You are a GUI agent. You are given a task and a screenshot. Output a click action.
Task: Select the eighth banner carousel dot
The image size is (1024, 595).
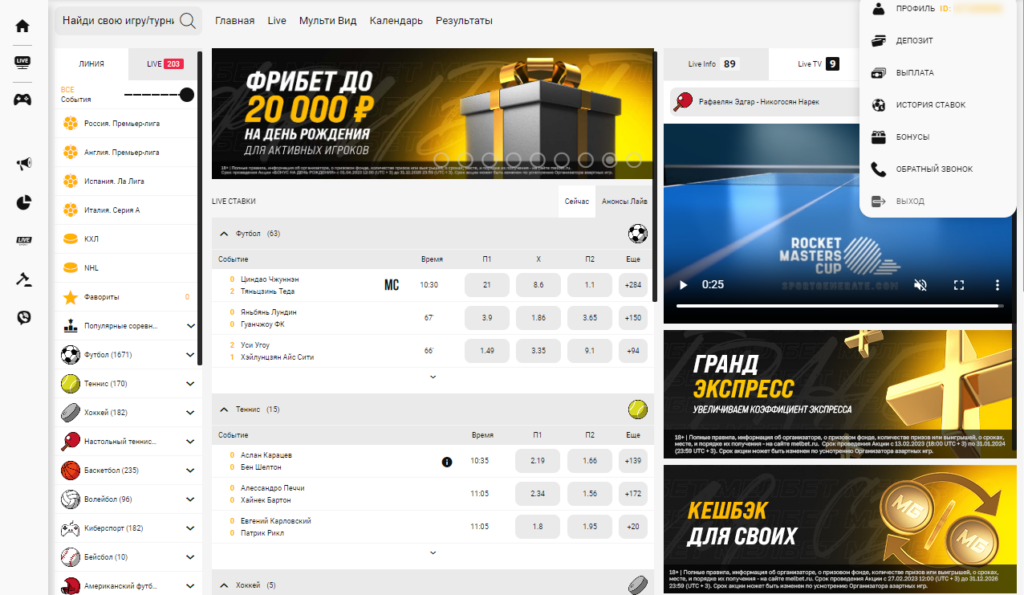tap(610, 159)
